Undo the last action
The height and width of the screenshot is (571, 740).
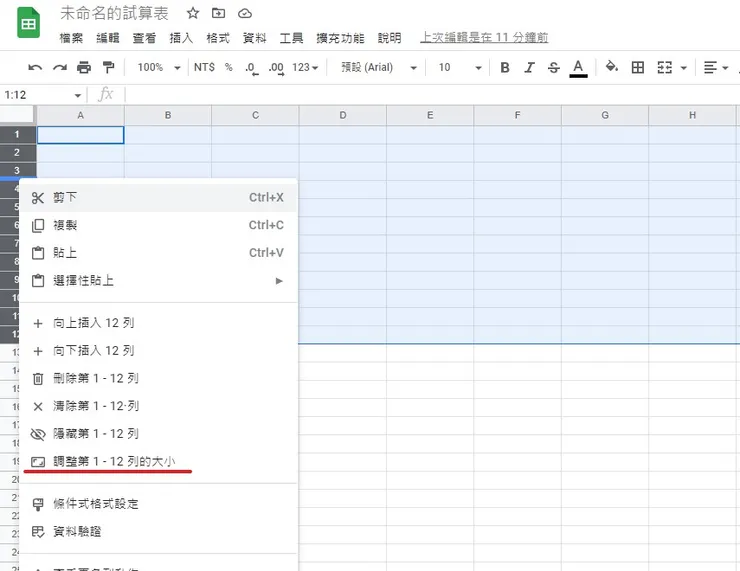[x=35, y=67]
